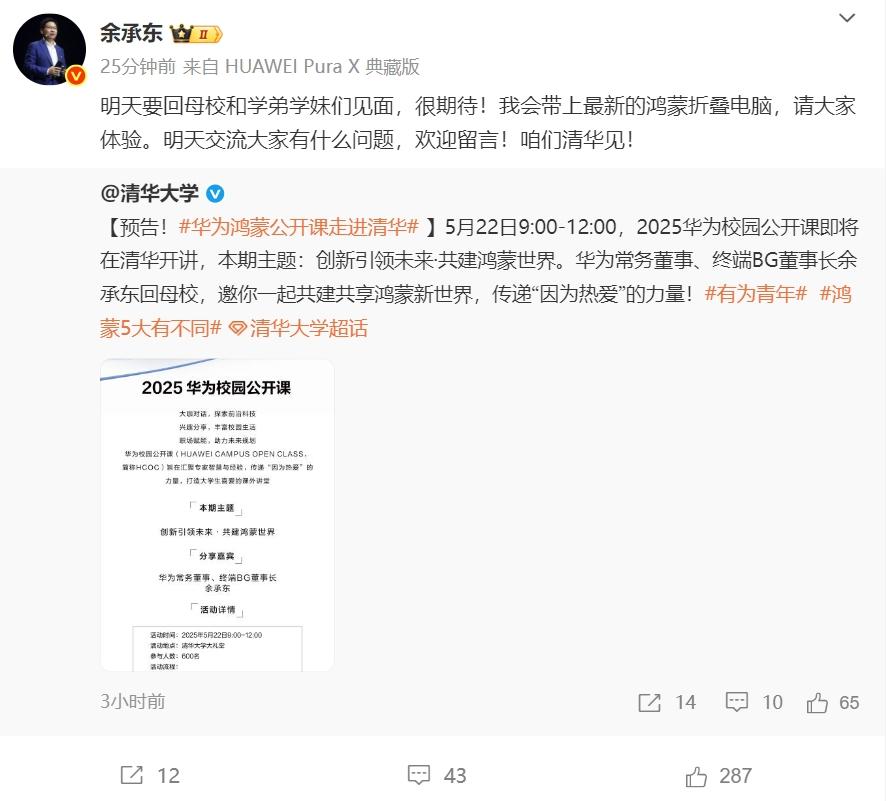Viewport: 886px width, 801px height.
Task: Click the crown membership level badge
Action: click(196, 34)
